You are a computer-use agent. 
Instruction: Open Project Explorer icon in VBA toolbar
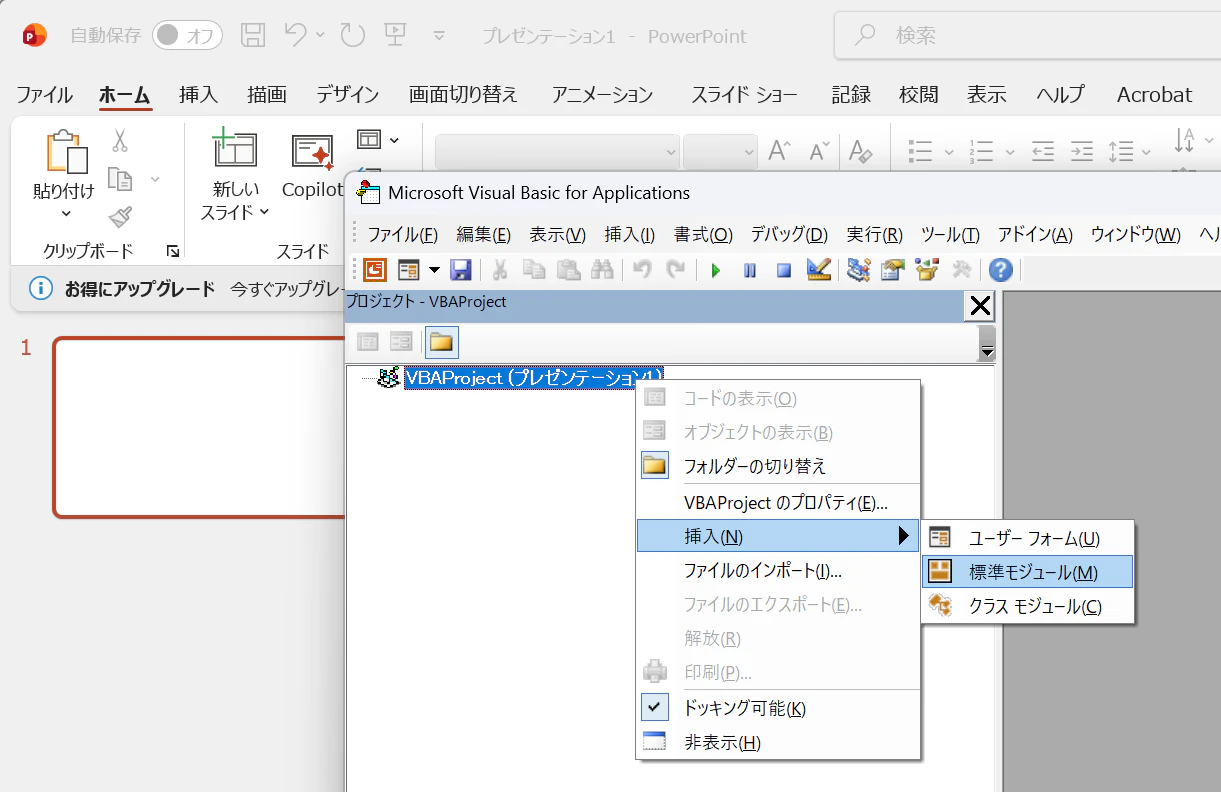(x=858, y=270)
